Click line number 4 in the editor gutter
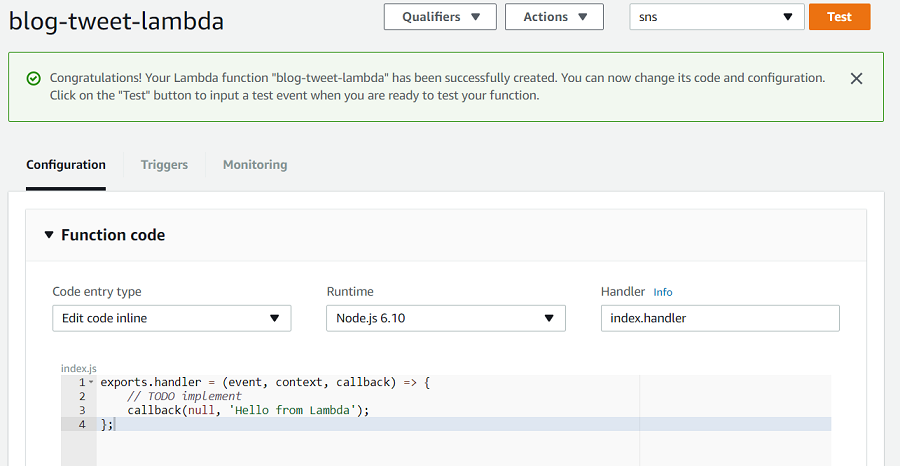Image resolution: width=900 pixels, height=466 pixels. coord(81,424)
